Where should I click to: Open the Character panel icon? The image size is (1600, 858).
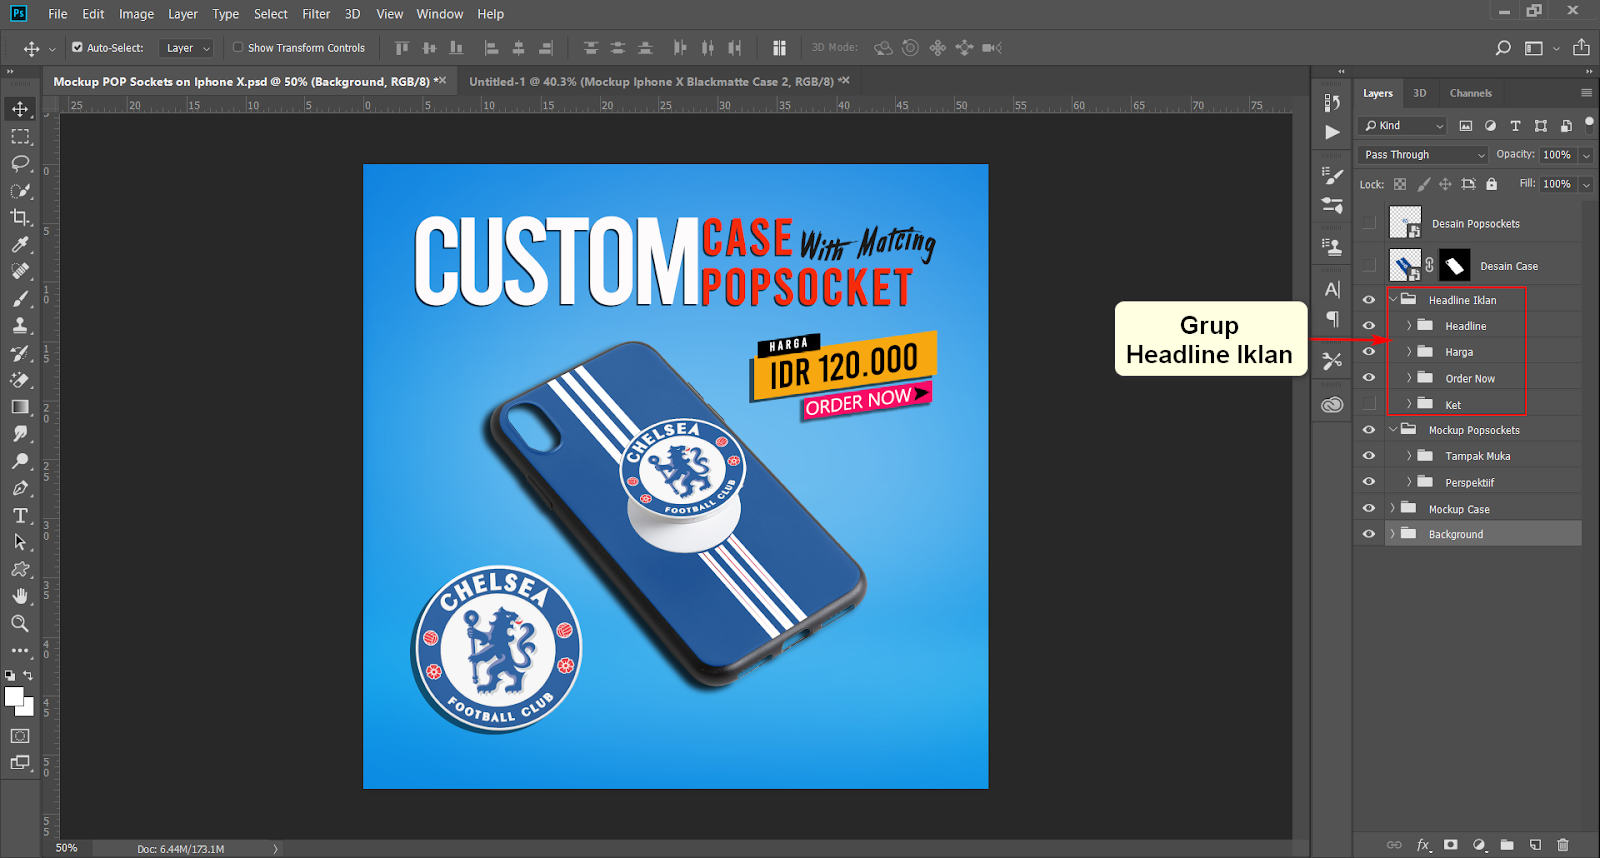tap(1332, 290)
